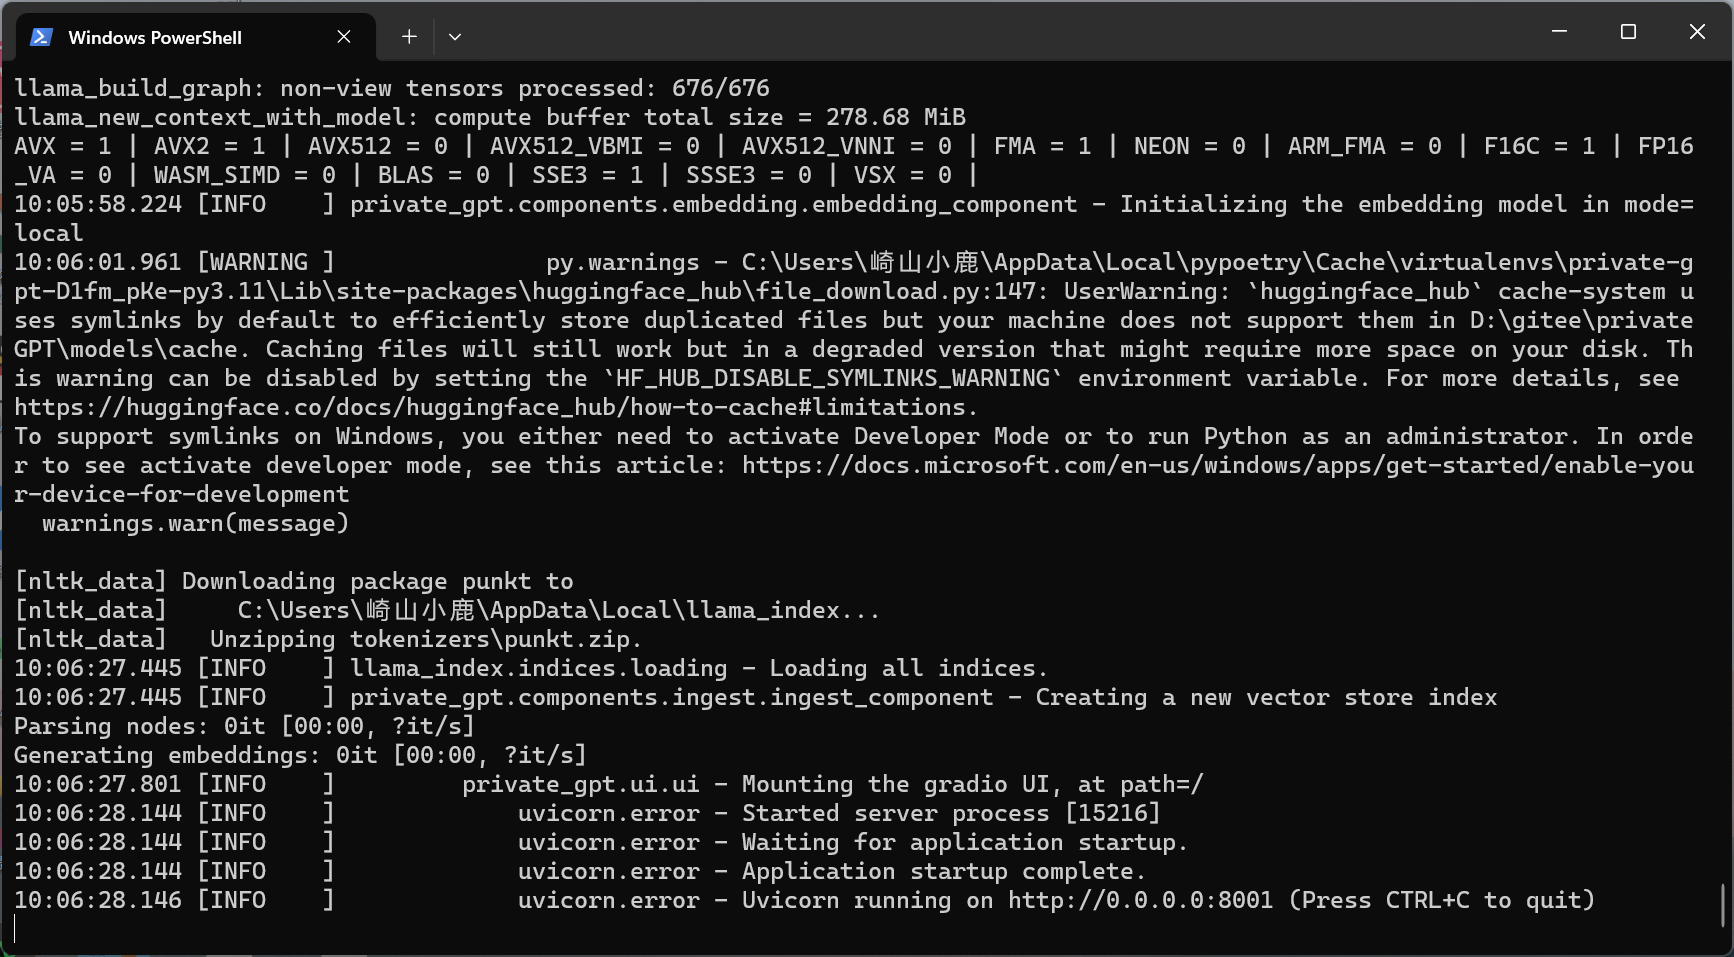Minimize the terminal window
This screenshot has width=1734, height=957.
(1559, 32)
